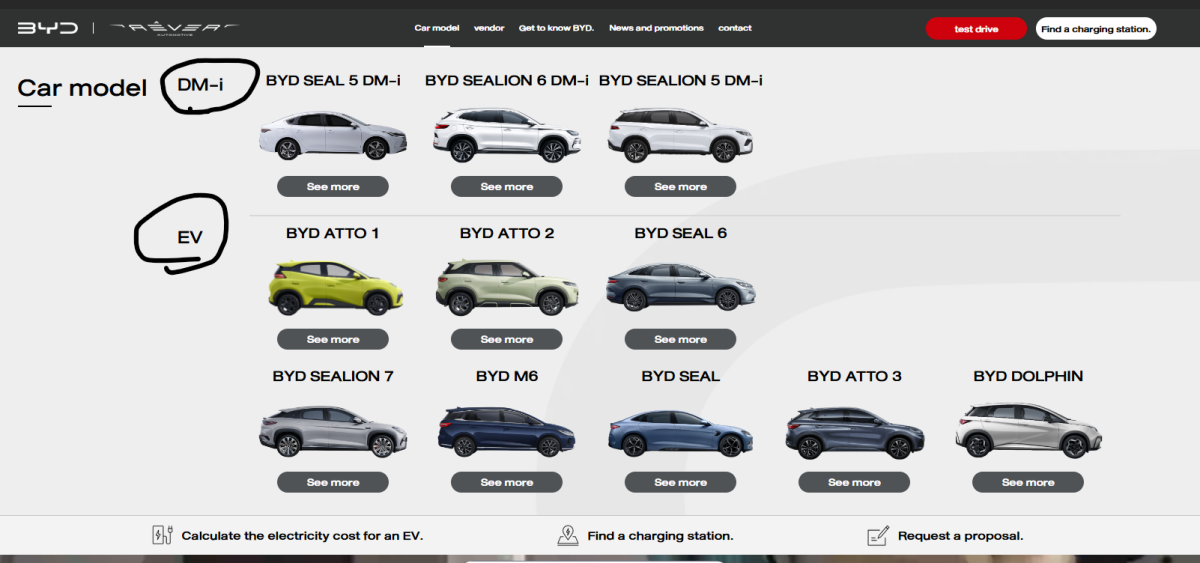Open News and promotions menu
The height and width of the screenshot is (563, 1200).
(656, 28)
